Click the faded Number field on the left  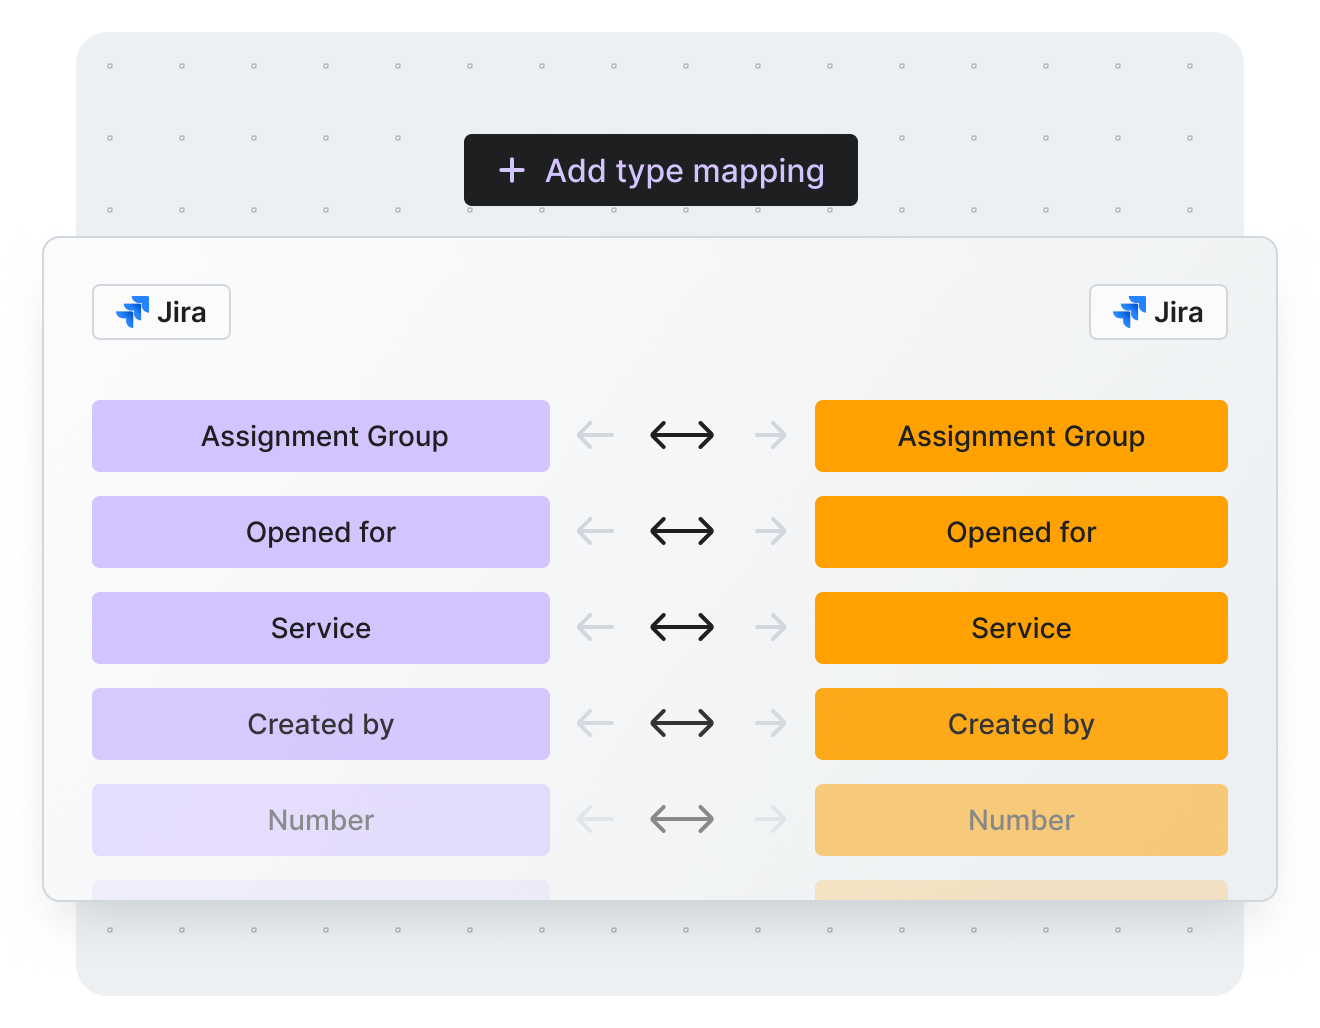point(320,819)
